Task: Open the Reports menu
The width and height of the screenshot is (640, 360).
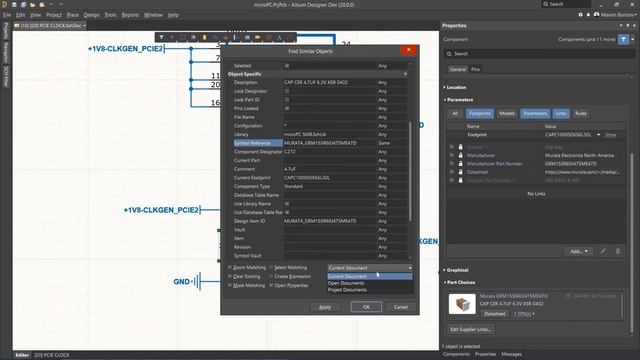Action: pos(130,15)
